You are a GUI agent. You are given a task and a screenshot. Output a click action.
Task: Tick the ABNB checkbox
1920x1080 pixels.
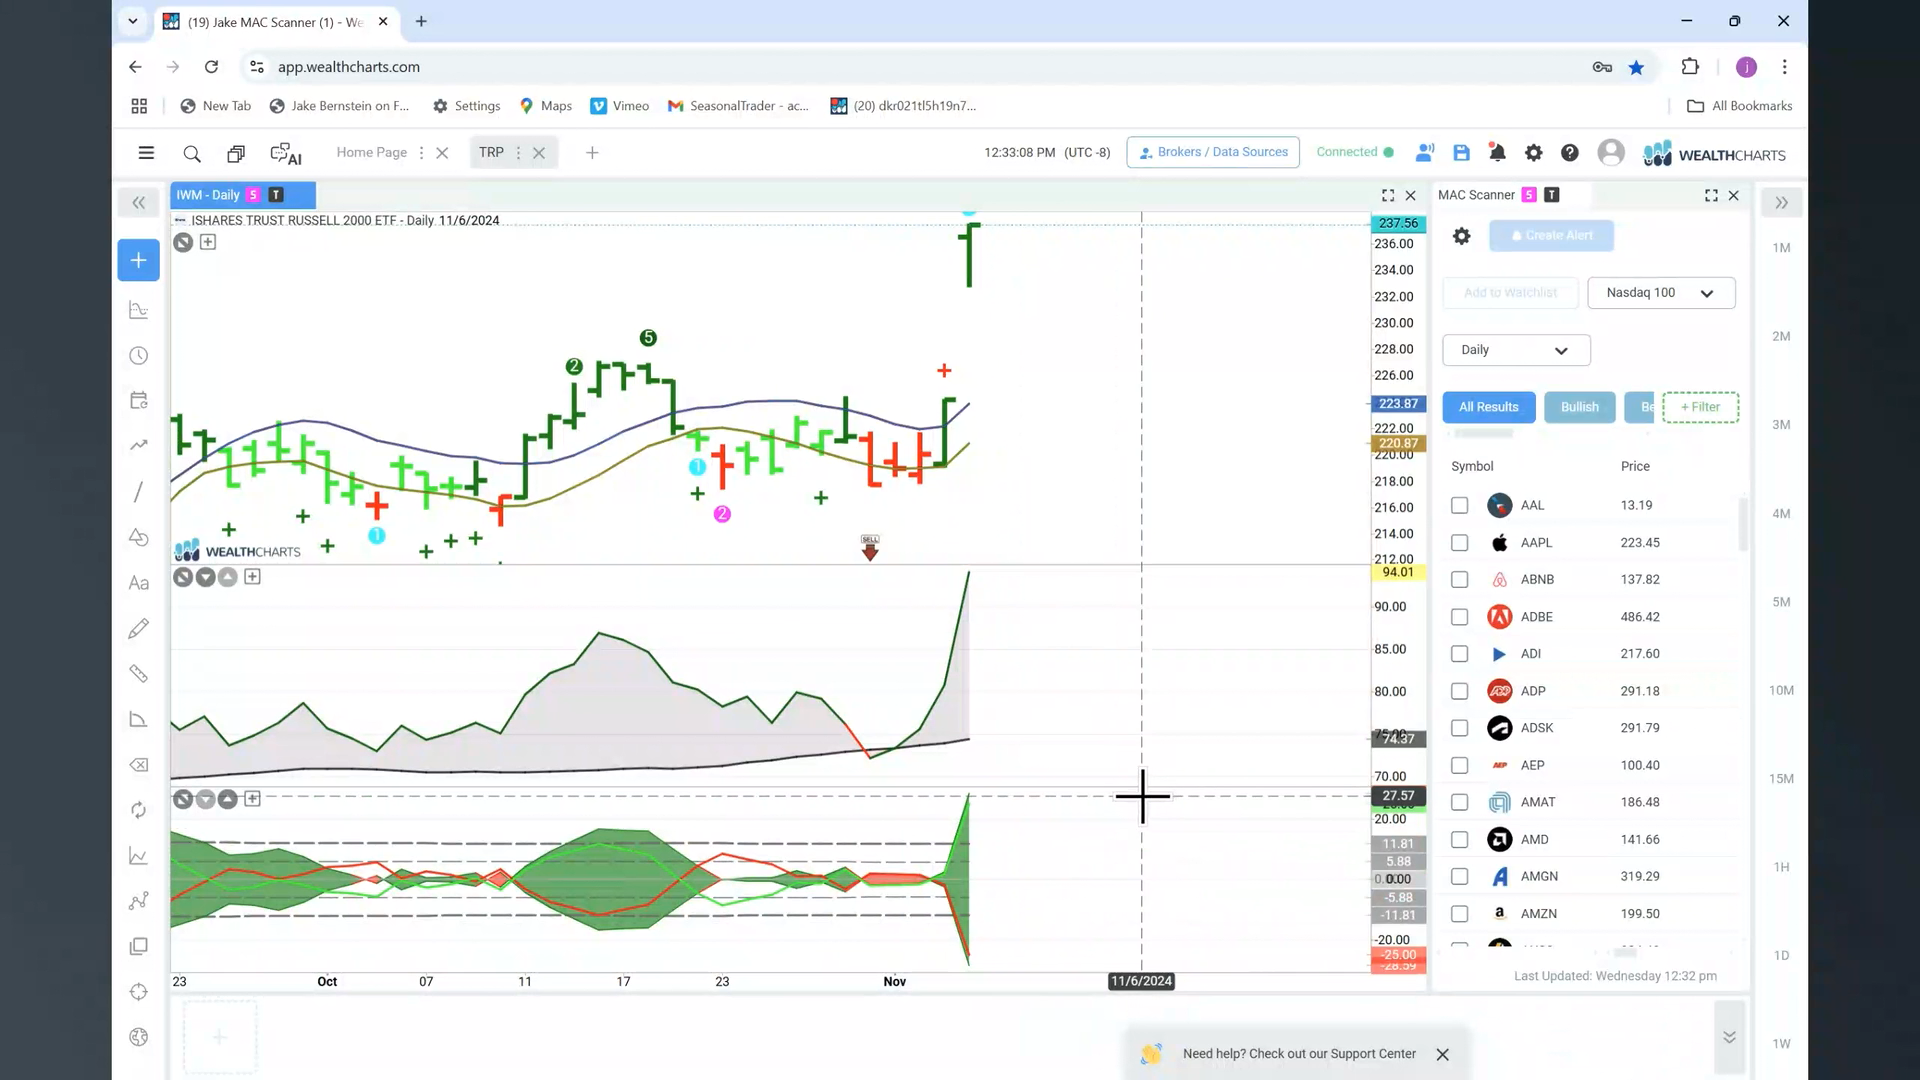[1459, 580]
